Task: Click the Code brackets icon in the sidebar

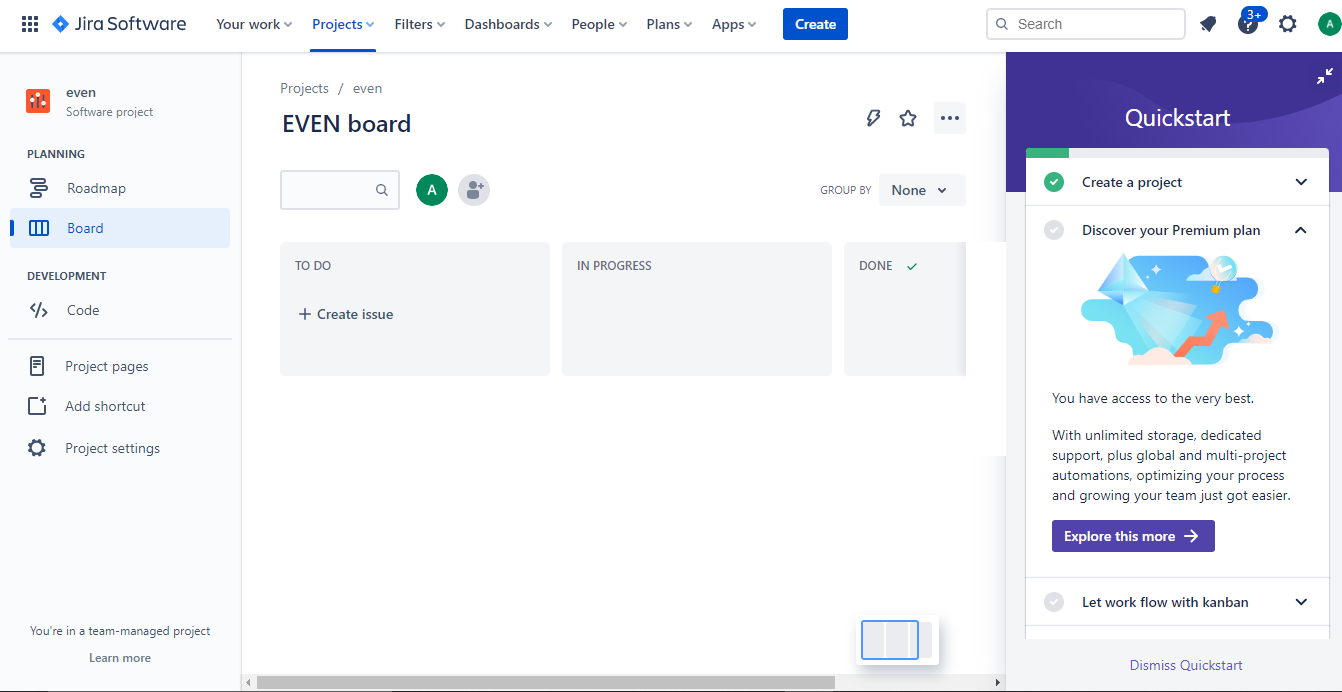Action: coord(39,310)
